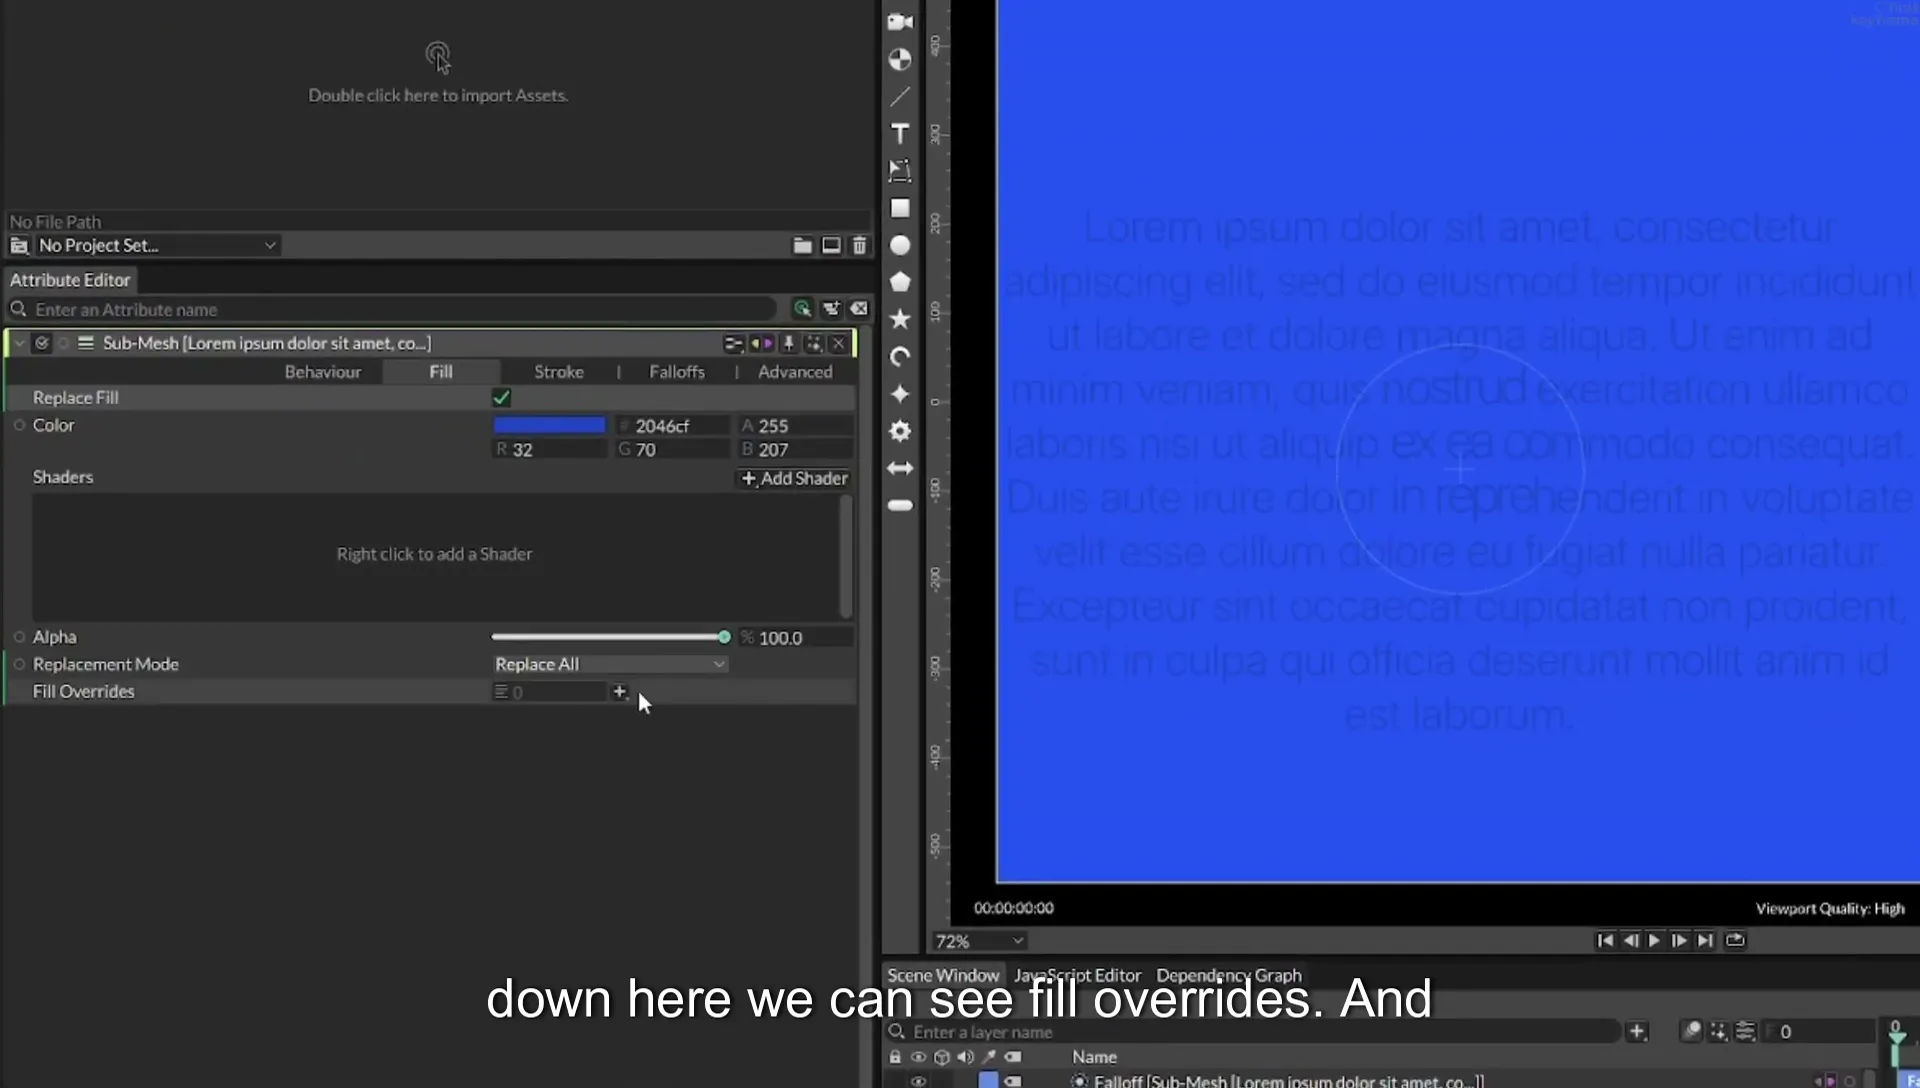Screen dimensions: 1920x1088
Task: Select the Rectangle shape tool
Action: click(900, 208)
